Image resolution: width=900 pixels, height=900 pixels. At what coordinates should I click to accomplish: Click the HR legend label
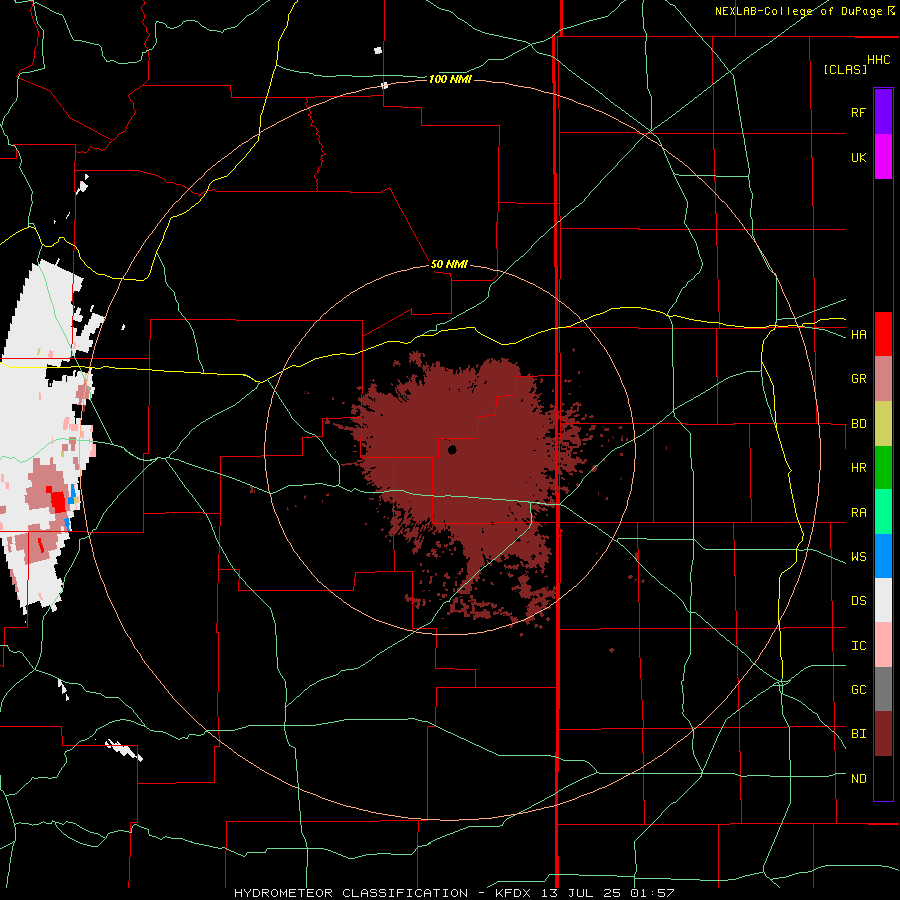pyautogui.click(x=858, y=468)
